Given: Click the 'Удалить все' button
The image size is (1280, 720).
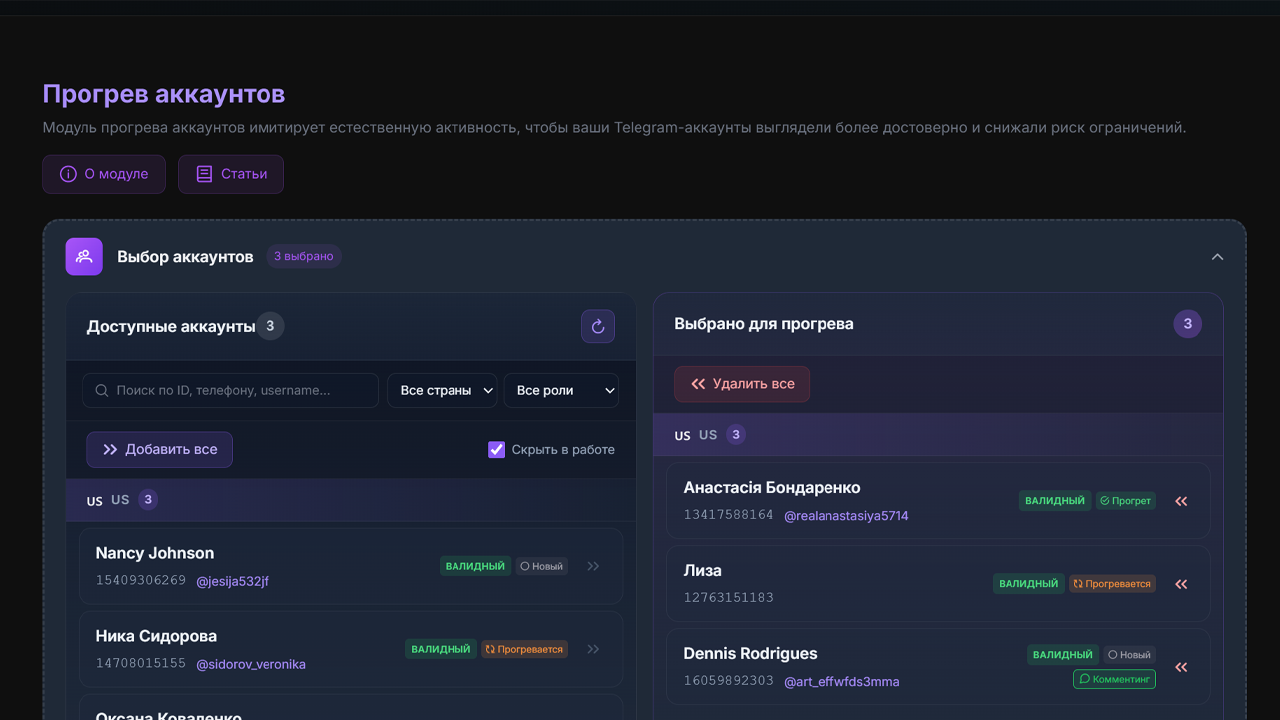Looking at the screenshot, I should click(x=742, y=384).
